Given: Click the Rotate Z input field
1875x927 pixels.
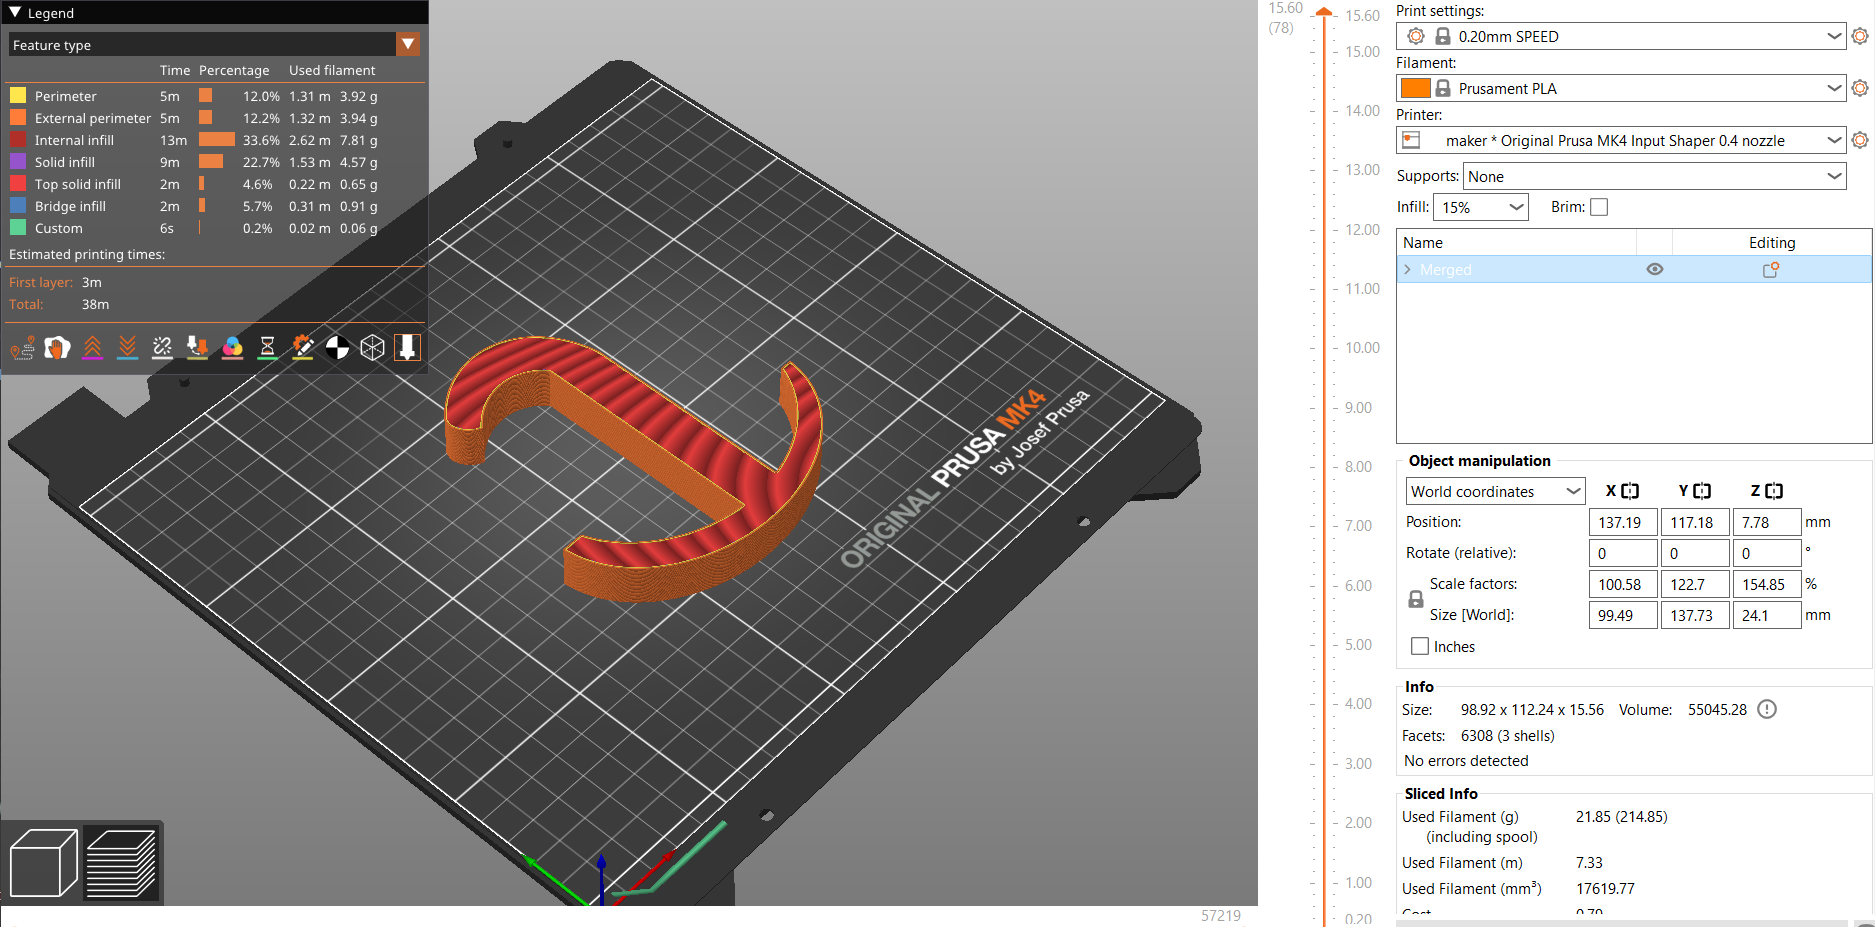Looking at the screenshot, I should pos(1767,553).
